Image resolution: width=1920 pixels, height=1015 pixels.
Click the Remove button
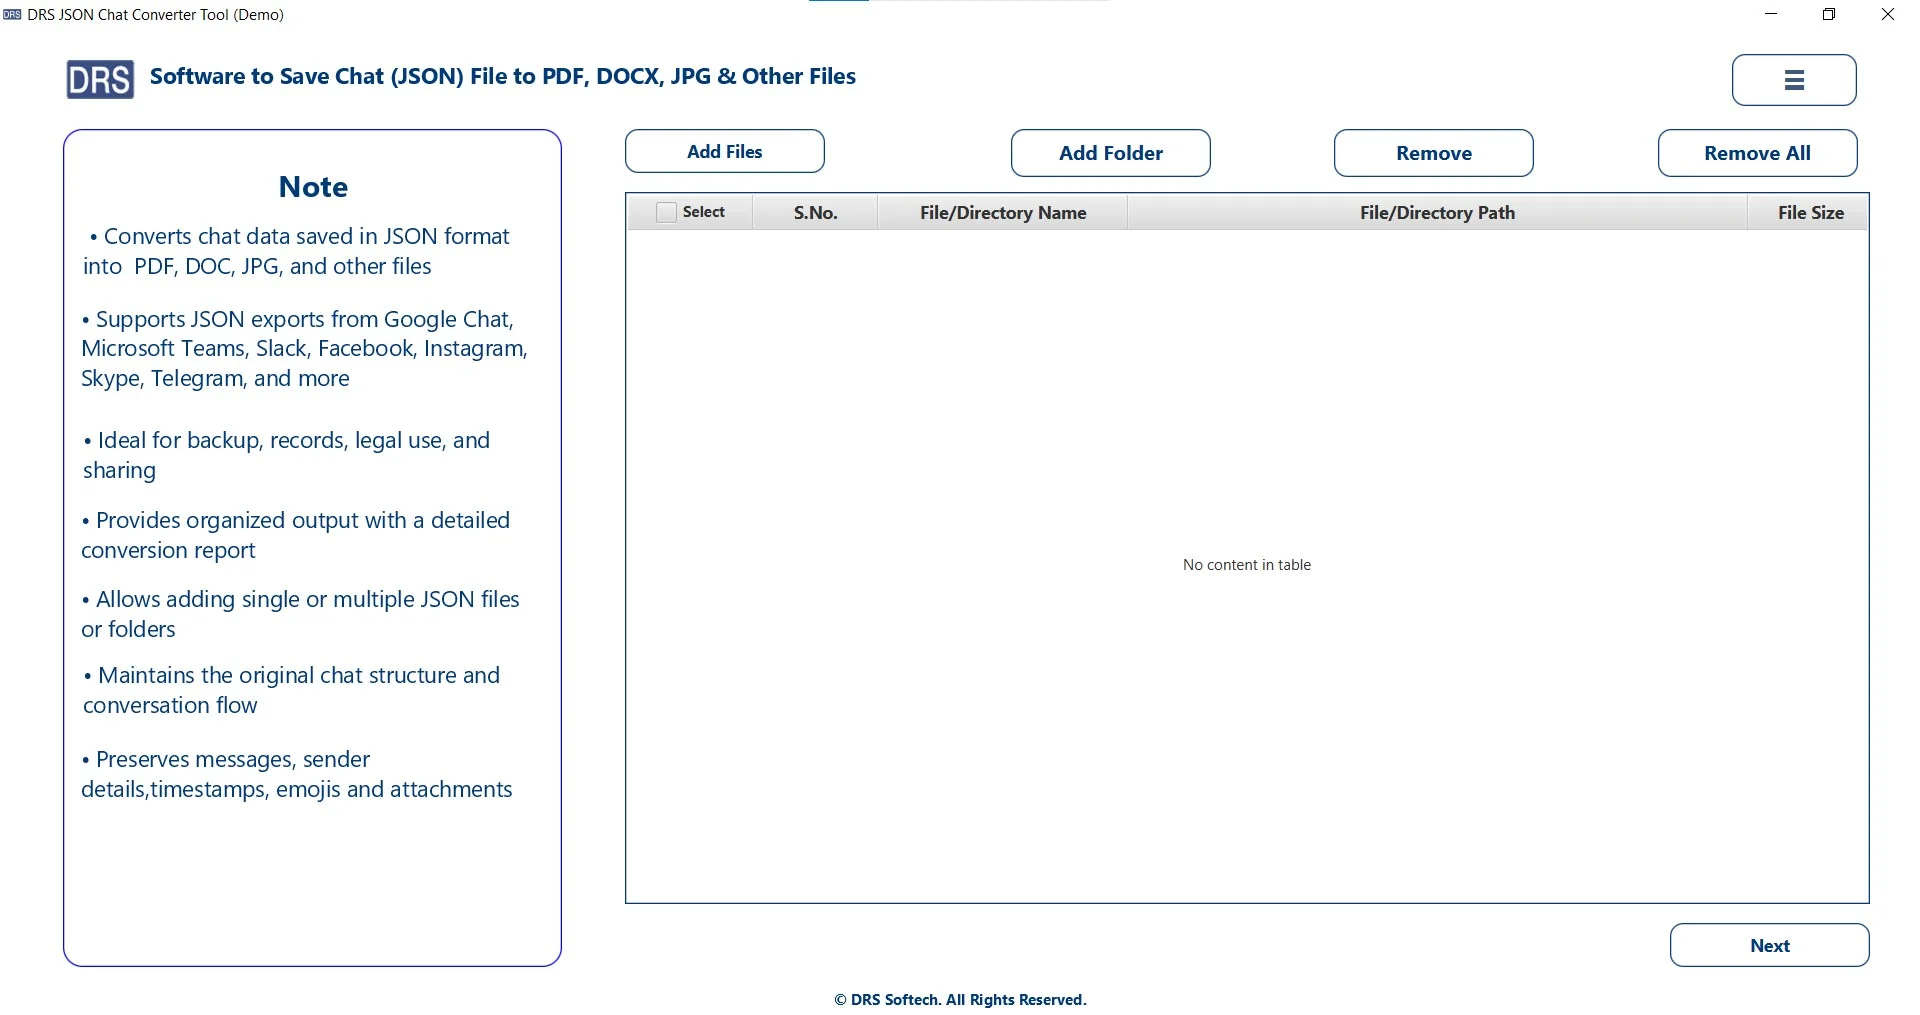coord(1433,153)
